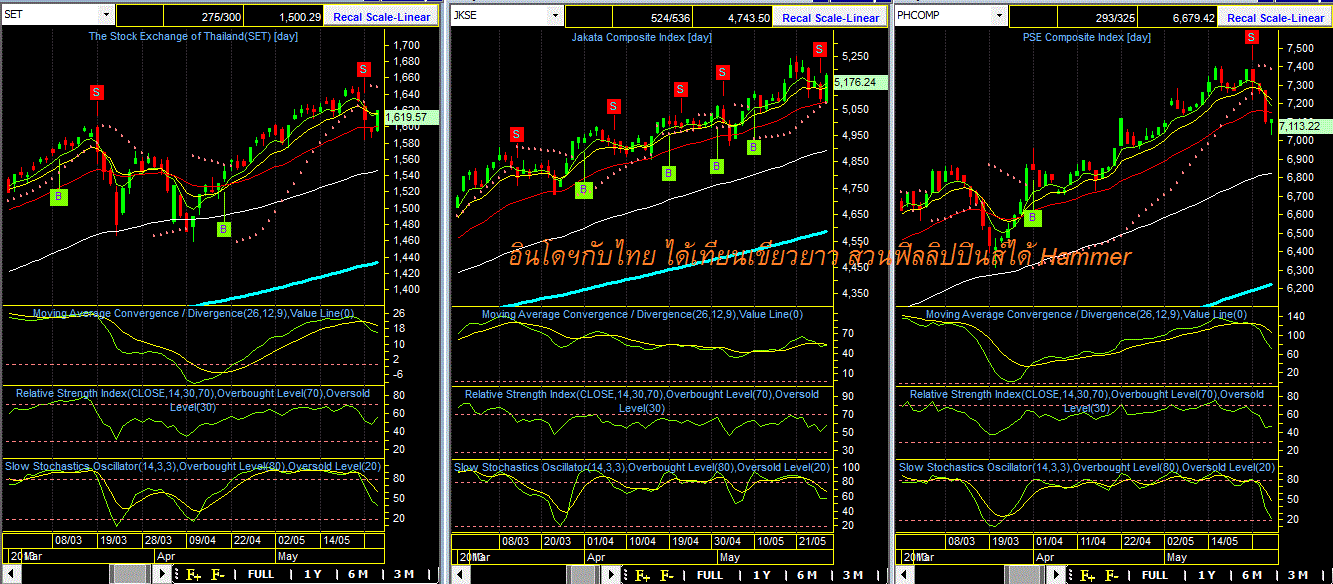This screenshot has height=584, width=1333.
Task: Click the Slow Stochastics label in PHCOMP panel
Action: [x=1086, y=467]
